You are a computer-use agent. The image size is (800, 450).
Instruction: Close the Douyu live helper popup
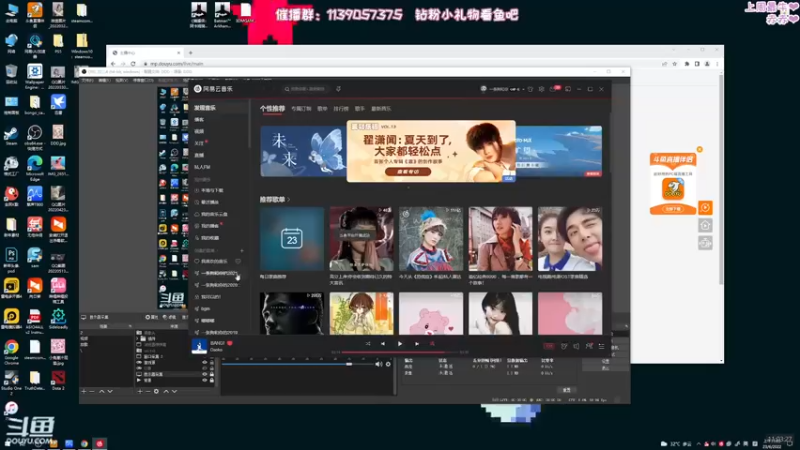(x=699, y=149)
